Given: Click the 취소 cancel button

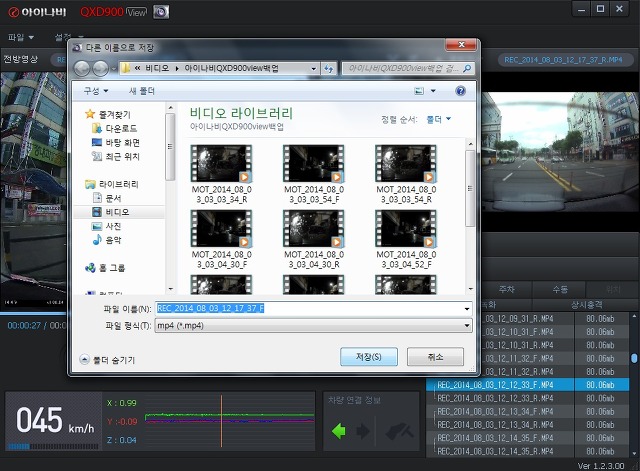Looking at the screenshot, I should click(x=435, y=357).
